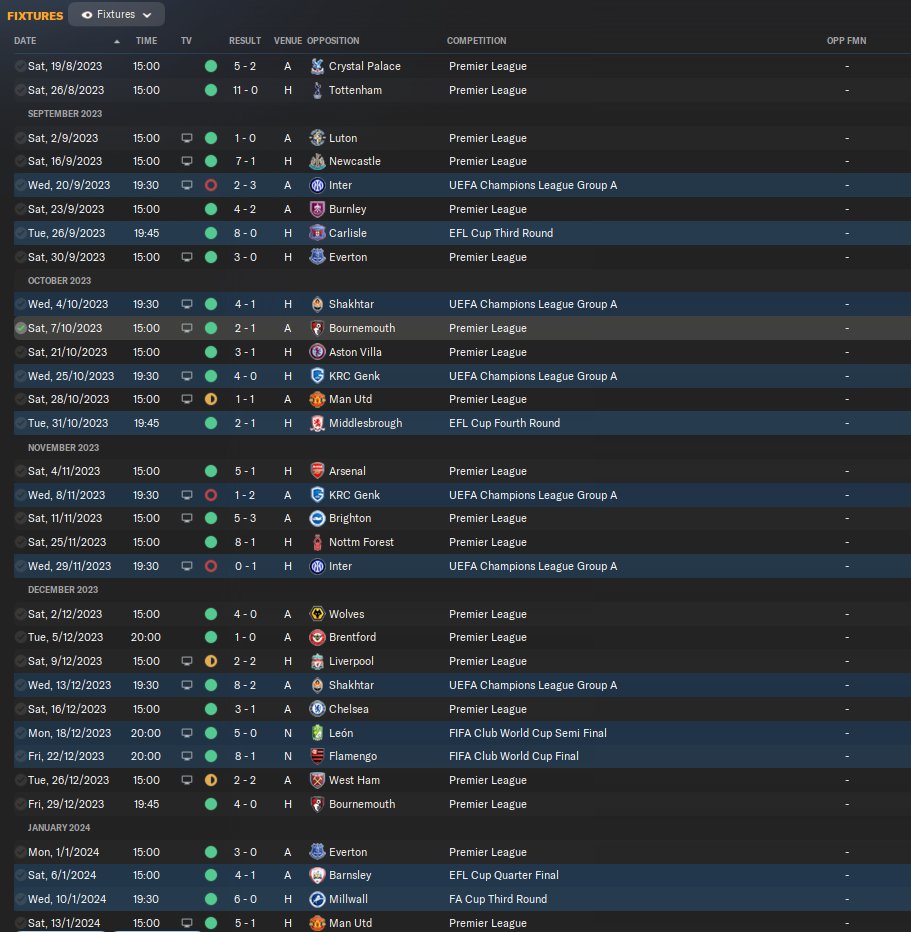The height and width of the screenshot is (932, 911).
Task: Click the Nottm Forest club badge
Action: click(317, 542)
